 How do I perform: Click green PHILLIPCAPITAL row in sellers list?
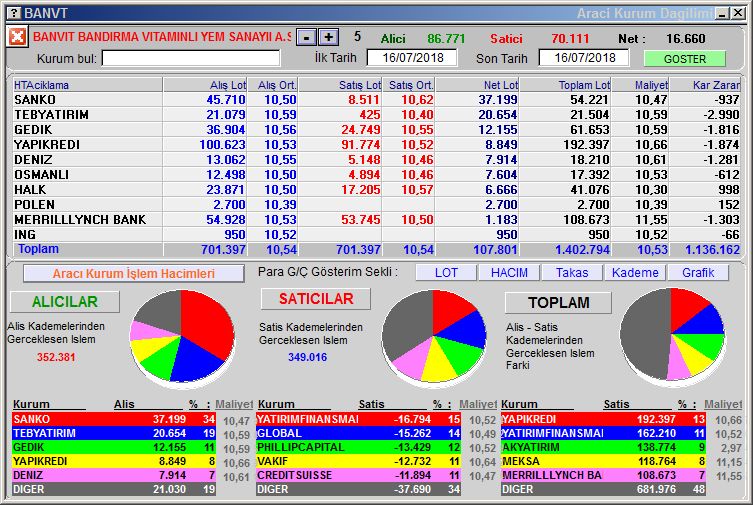click(x=358, y=447)
